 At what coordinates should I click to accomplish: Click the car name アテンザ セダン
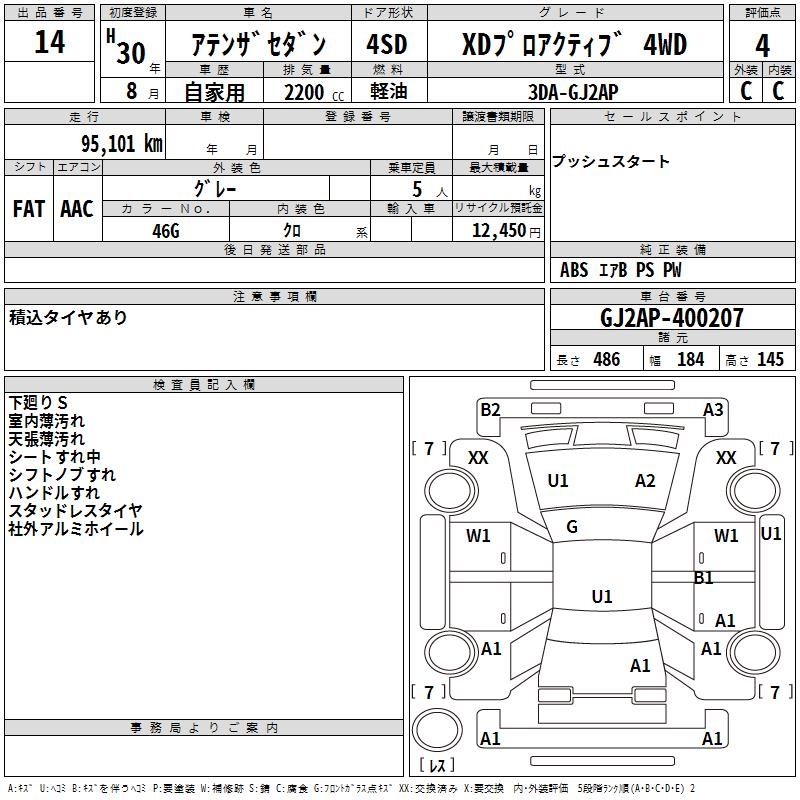(x=258, y=44)
